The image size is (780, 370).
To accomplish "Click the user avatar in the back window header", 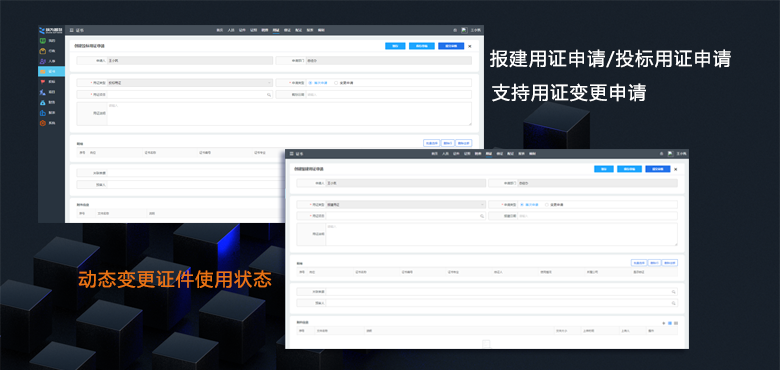I will coord(464,30).
